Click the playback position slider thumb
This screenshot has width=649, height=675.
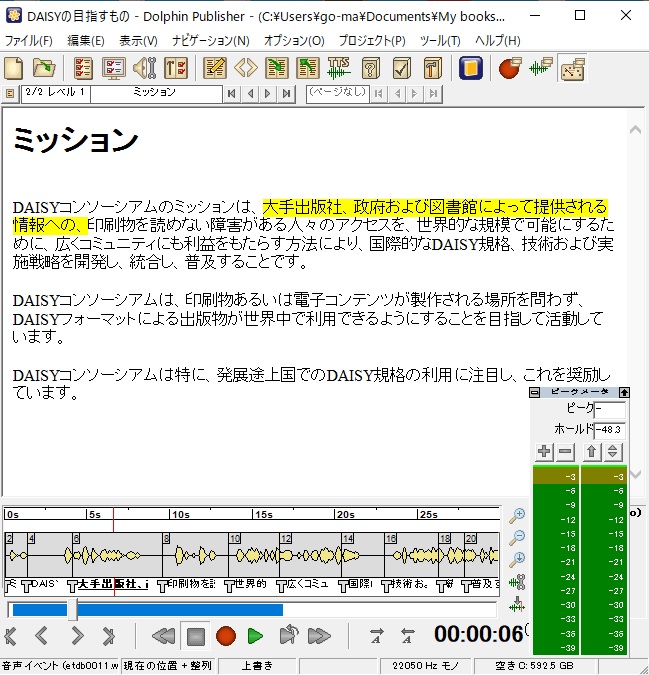pos(72,609)
